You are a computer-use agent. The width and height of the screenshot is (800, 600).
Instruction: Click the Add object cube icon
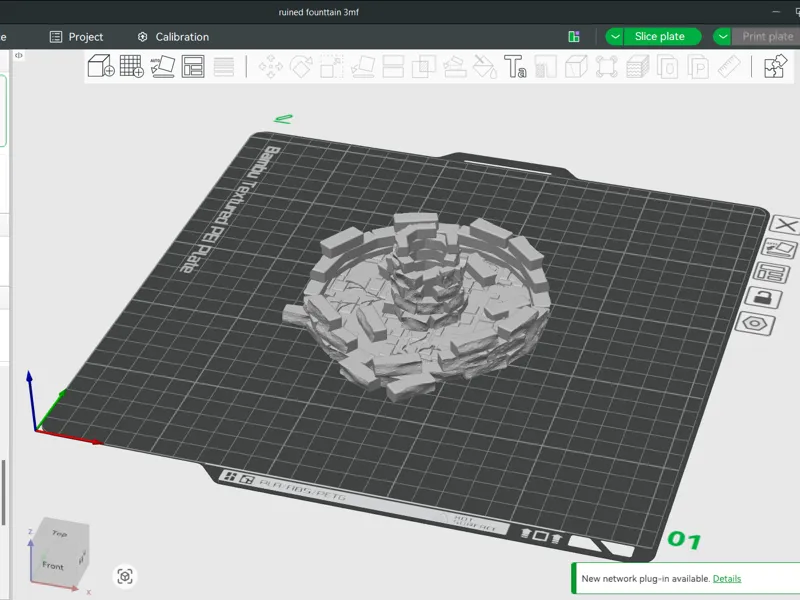101,66
